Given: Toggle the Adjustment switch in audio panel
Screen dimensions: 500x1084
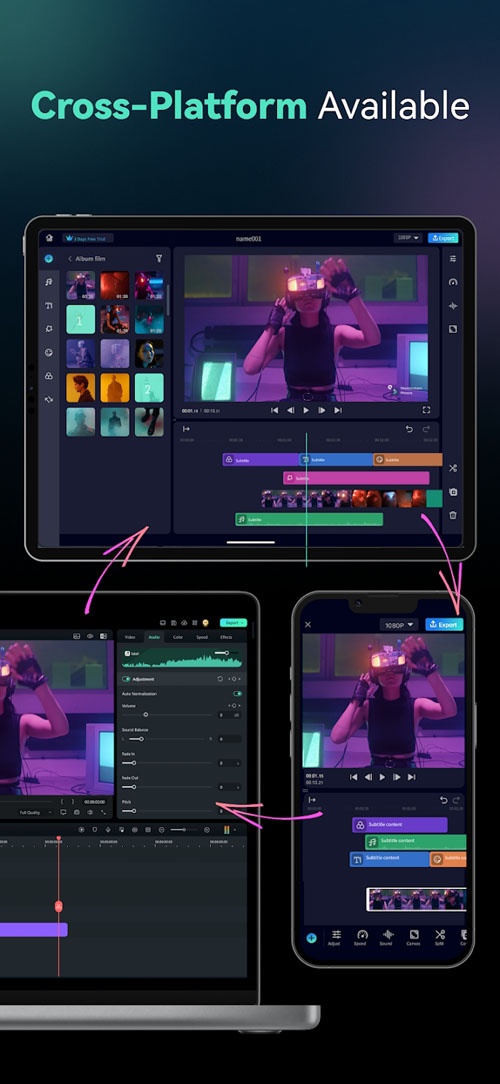Looking at the screenshot, I should pyautogui.click(x=127, y=679).
